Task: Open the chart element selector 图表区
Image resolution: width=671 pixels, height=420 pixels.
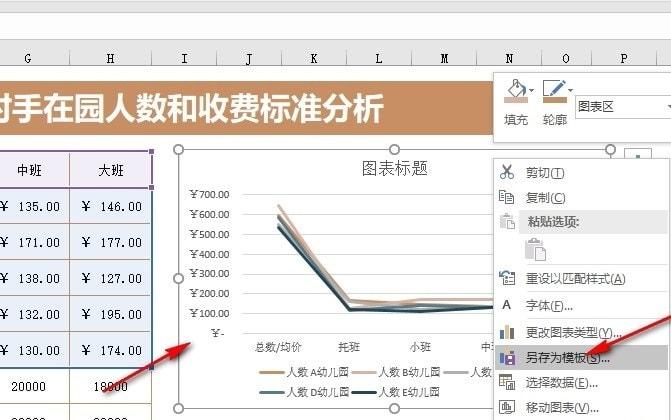Action: click(623, 107)
